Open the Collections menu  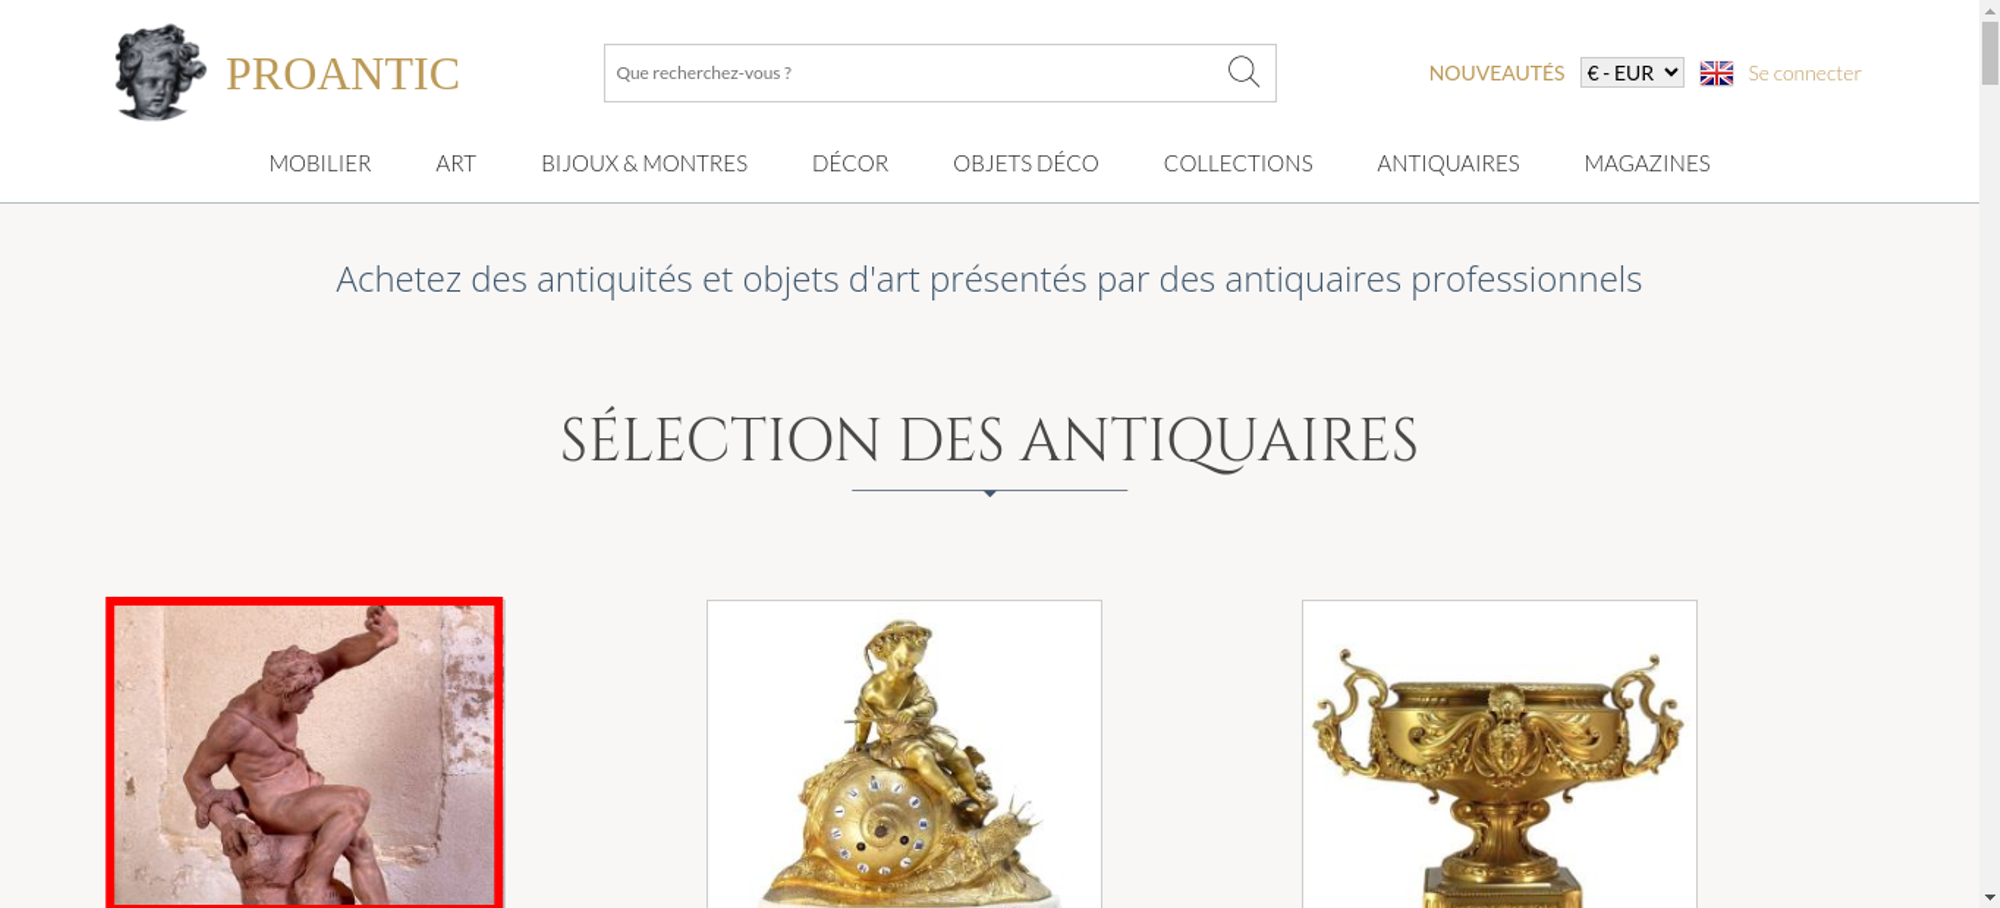click(x=1238, y=163)
